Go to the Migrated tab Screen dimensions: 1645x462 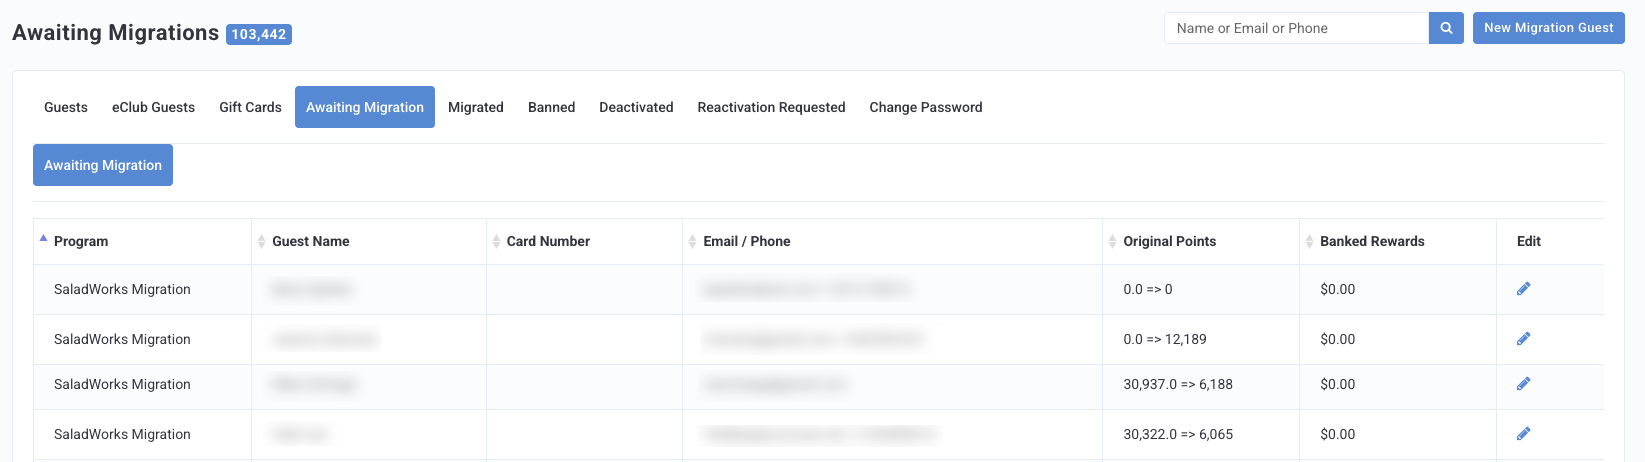click(476, 107)
